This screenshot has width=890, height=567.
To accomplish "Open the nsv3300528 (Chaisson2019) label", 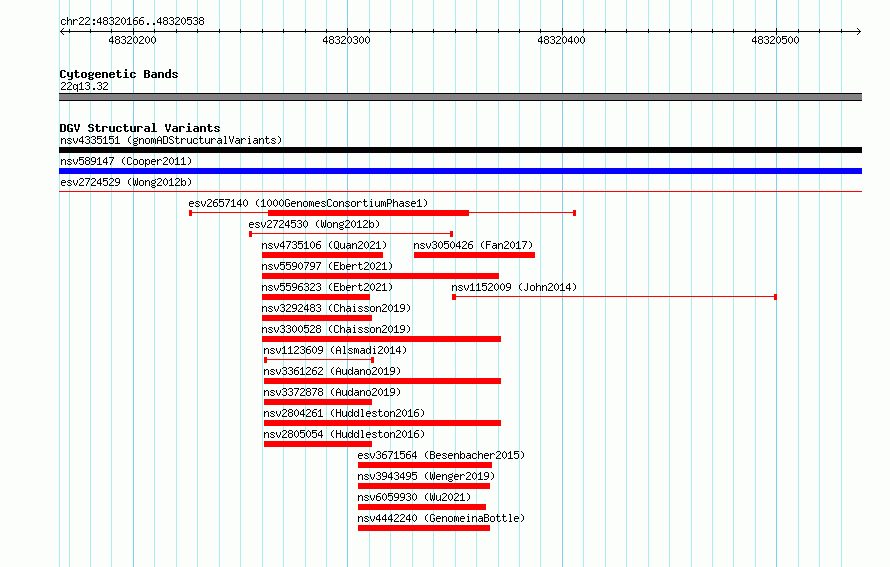I will click(336, 329).
